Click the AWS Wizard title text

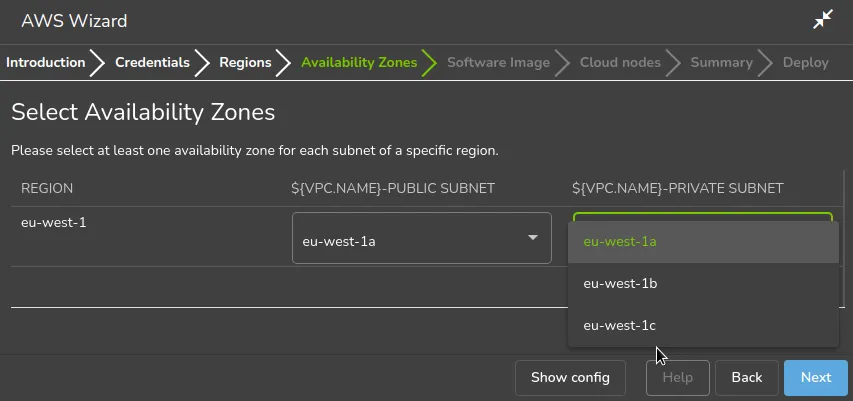point(74,21)
